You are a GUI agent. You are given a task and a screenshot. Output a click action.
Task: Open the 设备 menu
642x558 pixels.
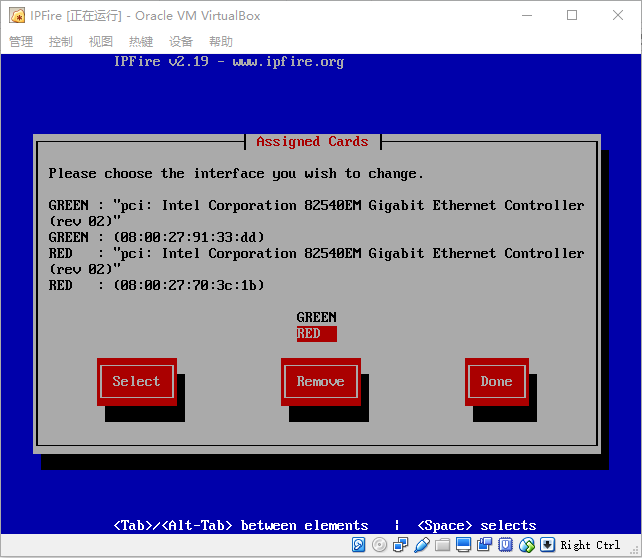(181, 41)
